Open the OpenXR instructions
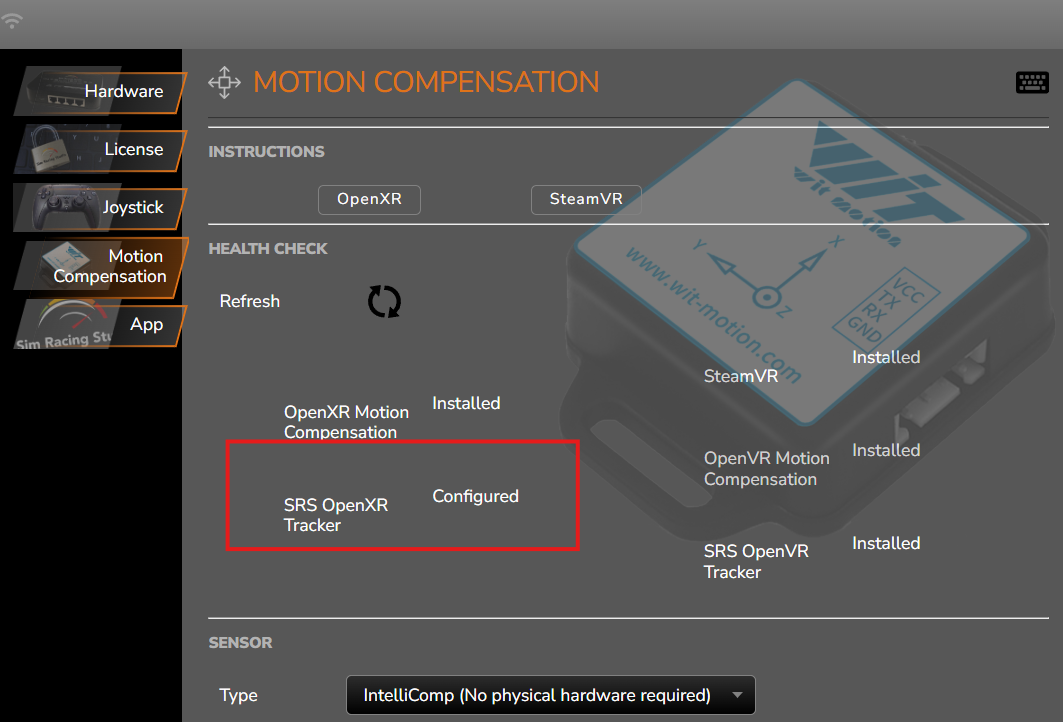 coord(369,199)
